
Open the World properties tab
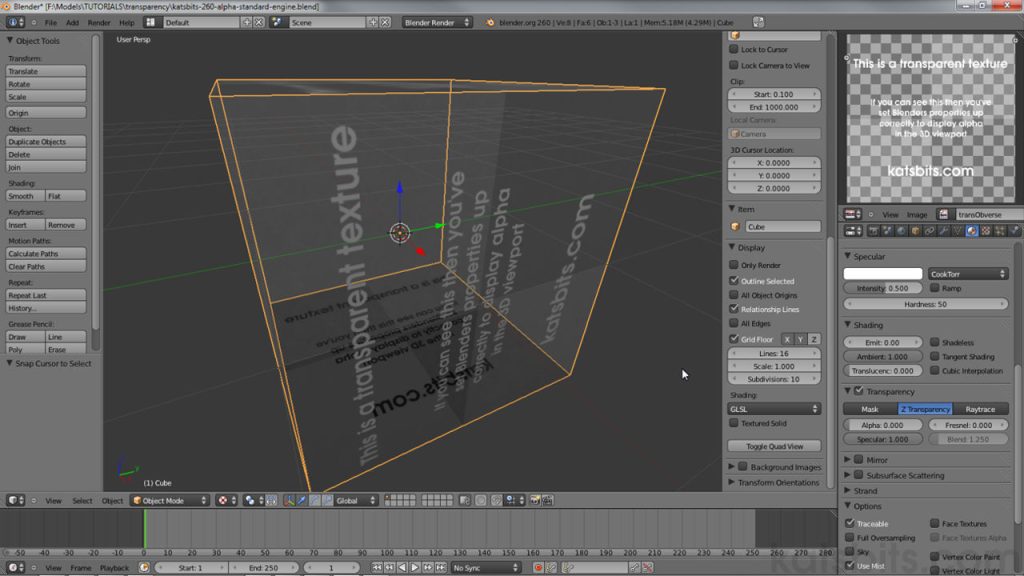pos(899,233)
